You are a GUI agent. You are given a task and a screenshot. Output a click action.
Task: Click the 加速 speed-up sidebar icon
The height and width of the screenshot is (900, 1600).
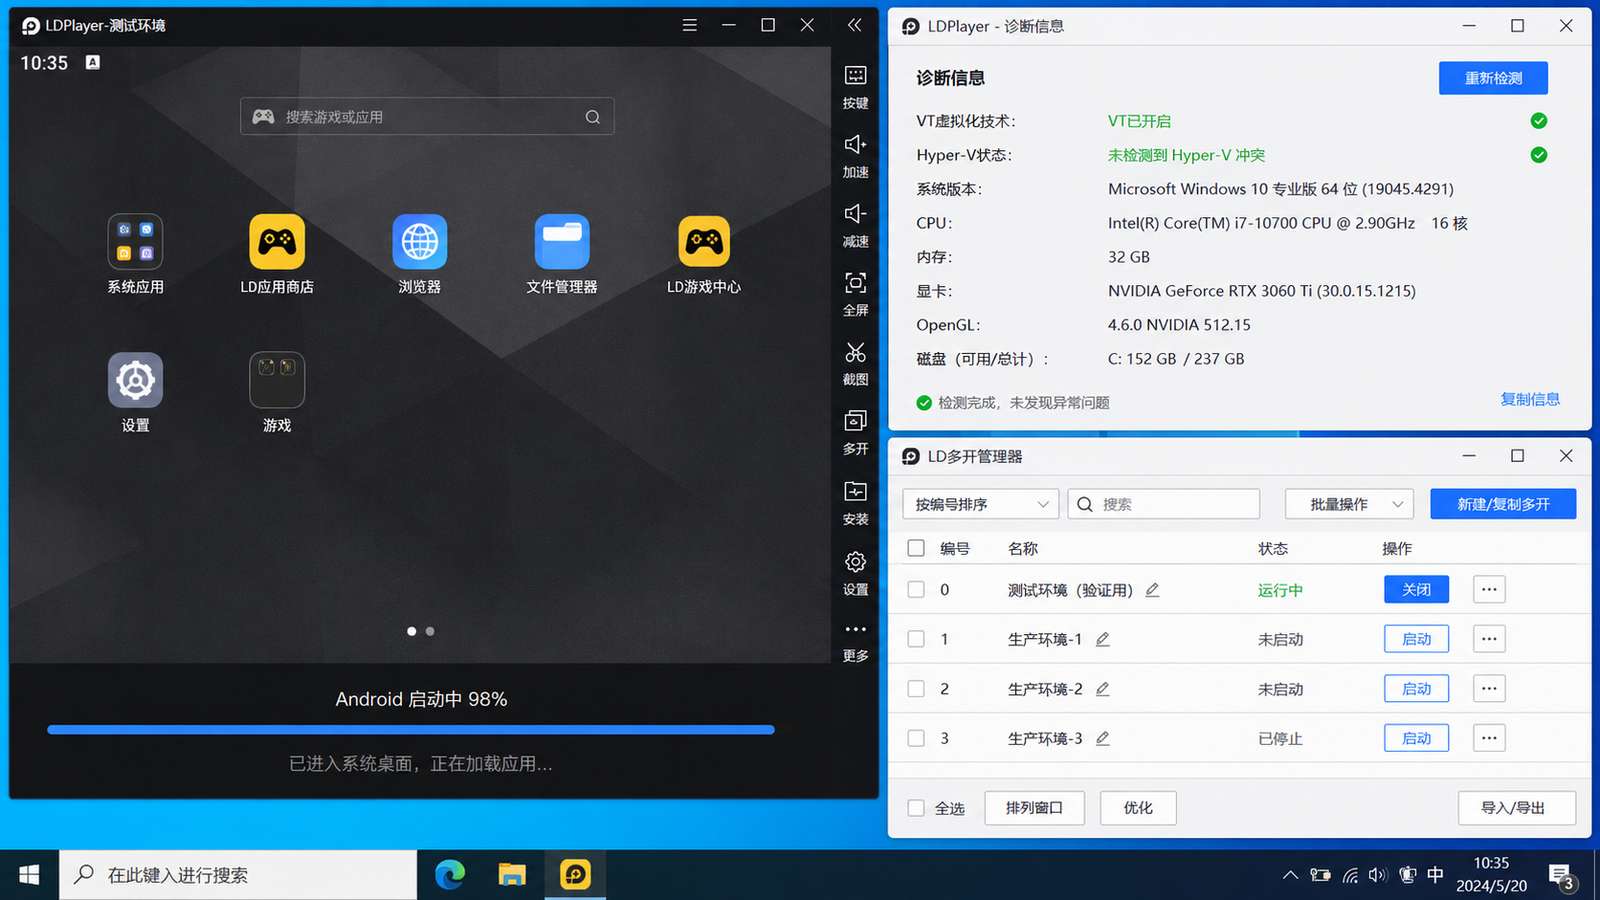pos(855,156)
